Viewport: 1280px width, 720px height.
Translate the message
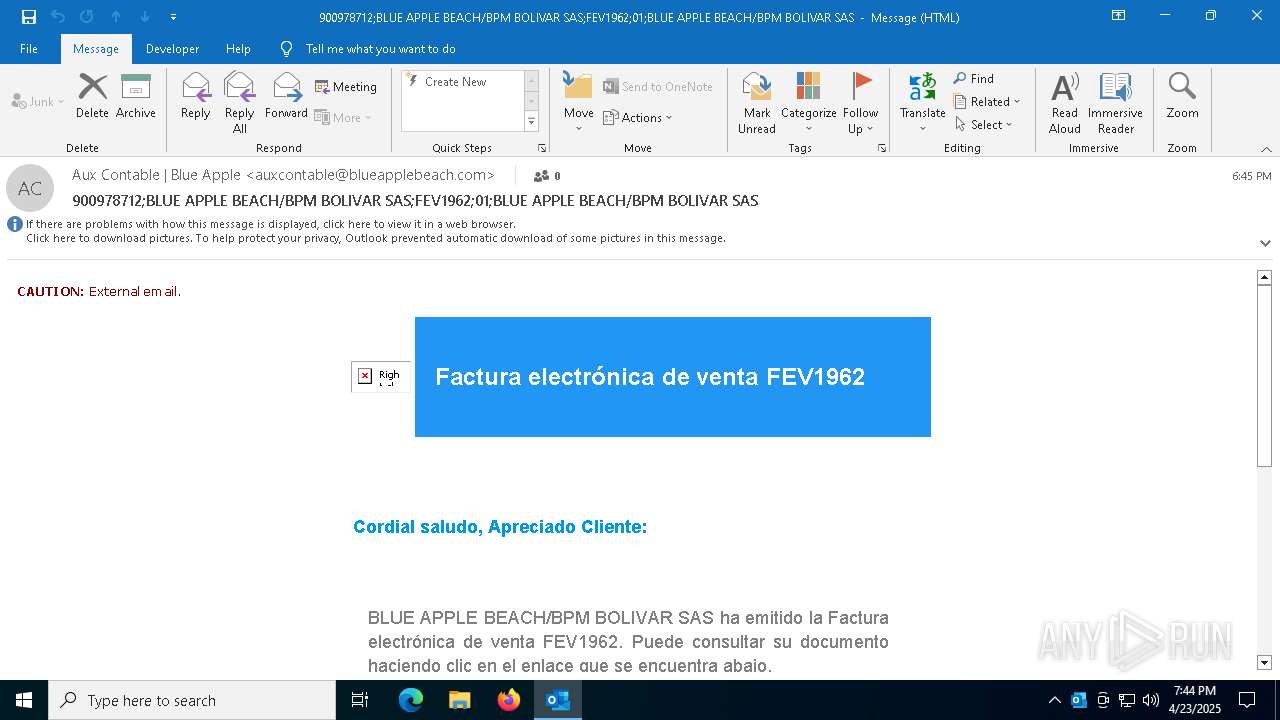click(922, 102)
